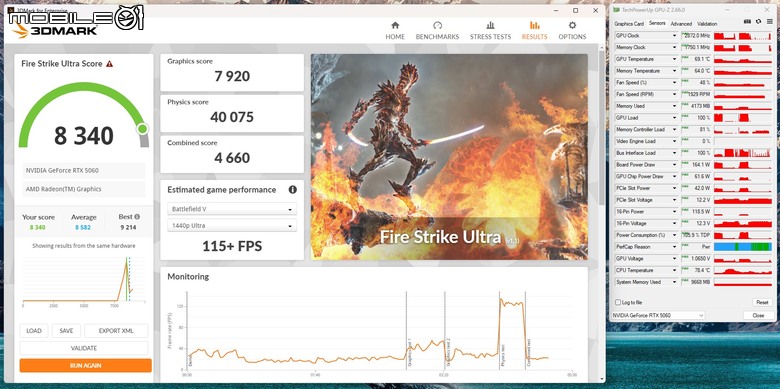This screenshot has width=780, height=389.
Task: Click the green score gauge knob
Action: [142, 129]
